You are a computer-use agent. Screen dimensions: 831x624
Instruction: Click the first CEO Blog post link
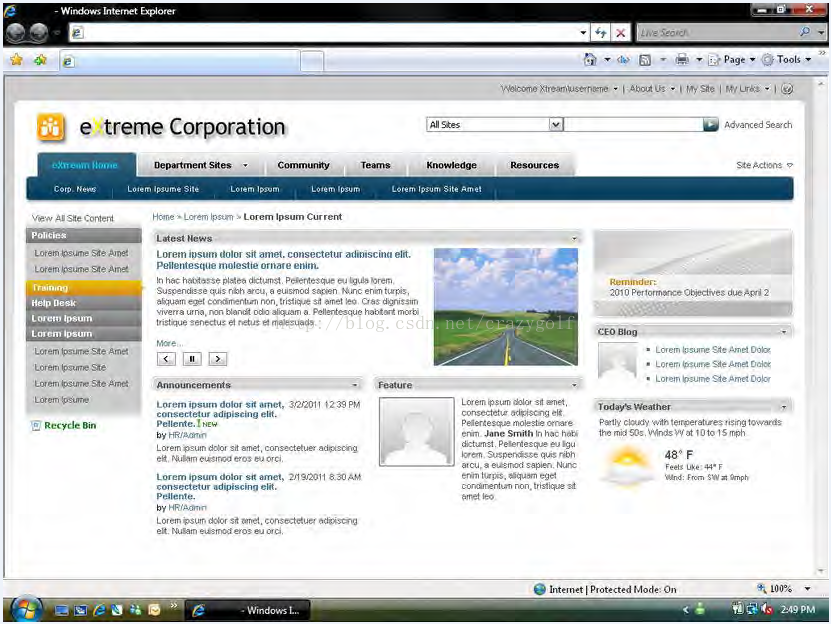point(713,350)
